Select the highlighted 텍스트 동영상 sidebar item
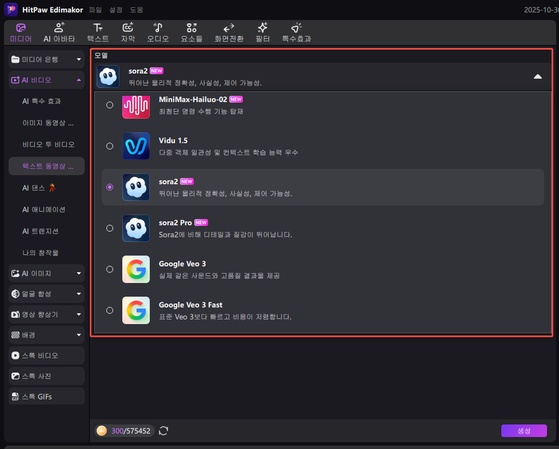 click(x=46, y=166)
